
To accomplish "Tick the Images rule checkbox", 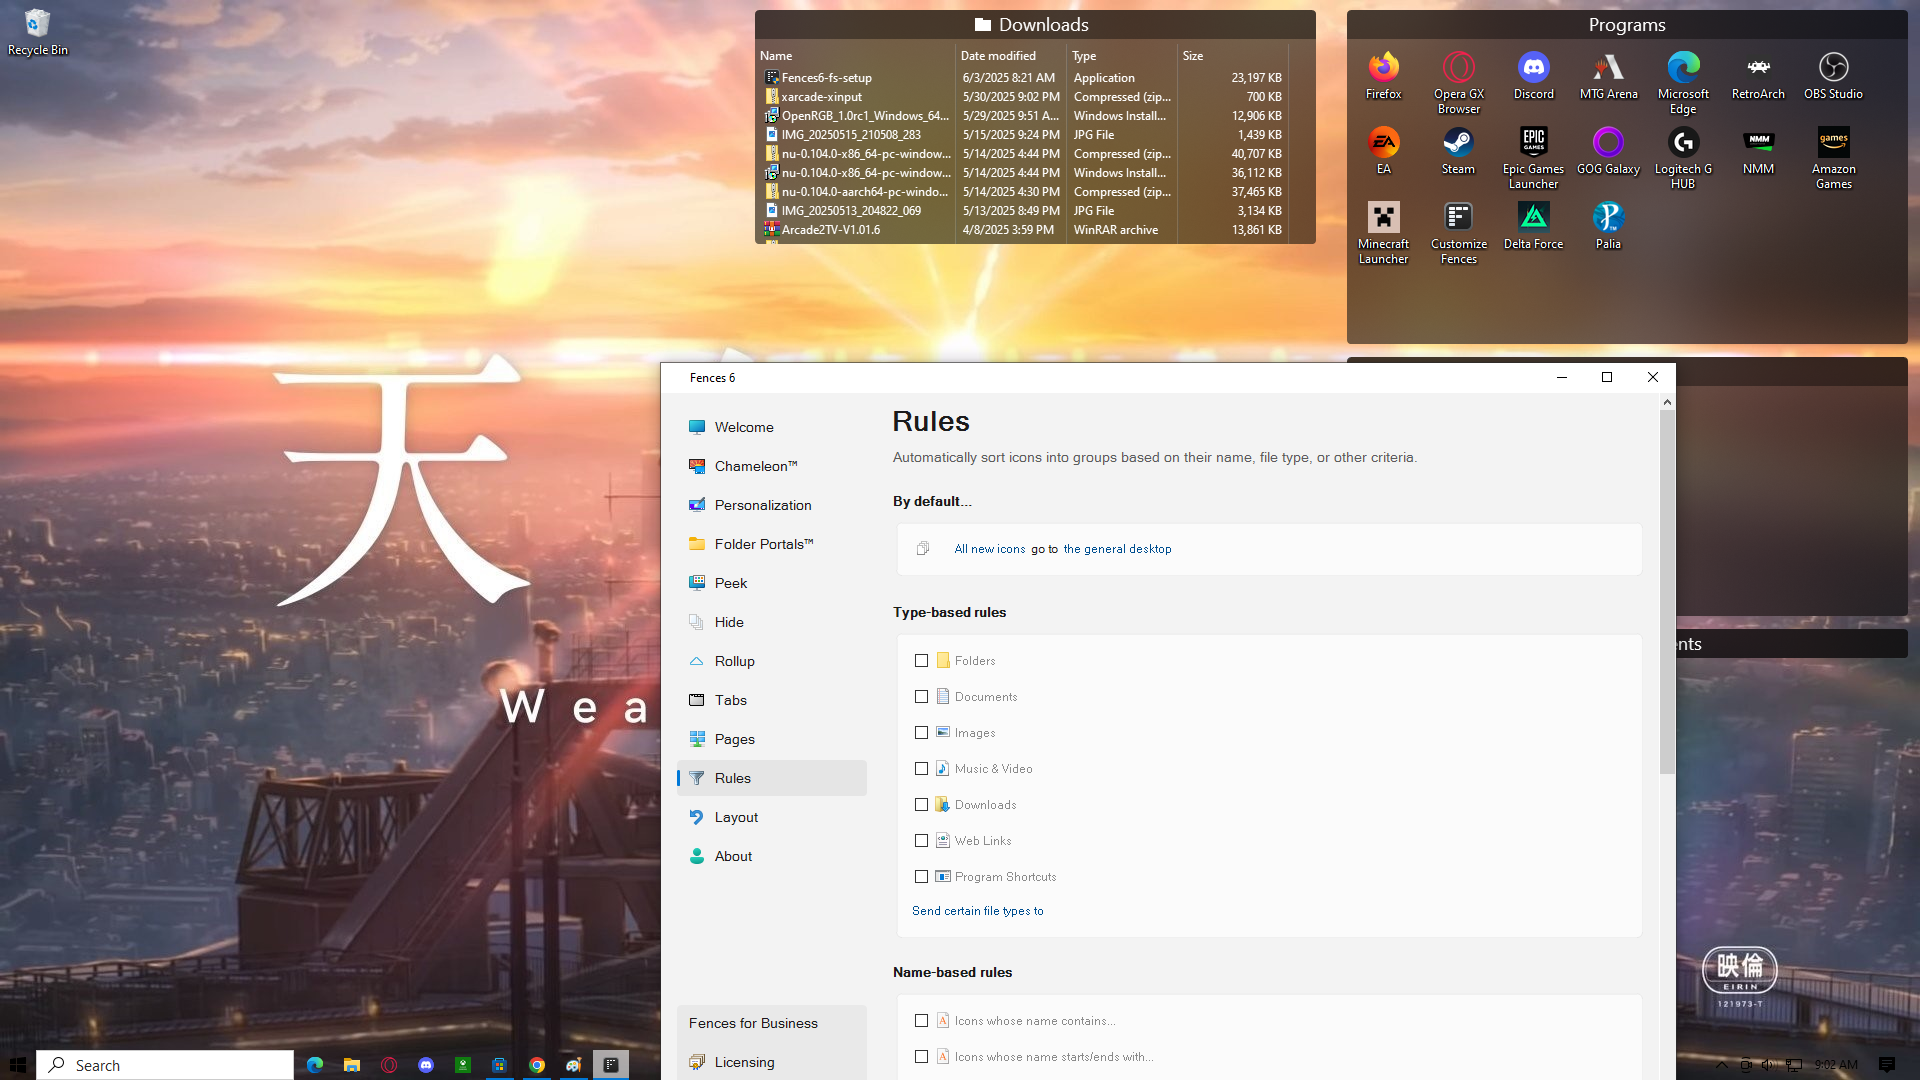I will (x=921, y=732).
